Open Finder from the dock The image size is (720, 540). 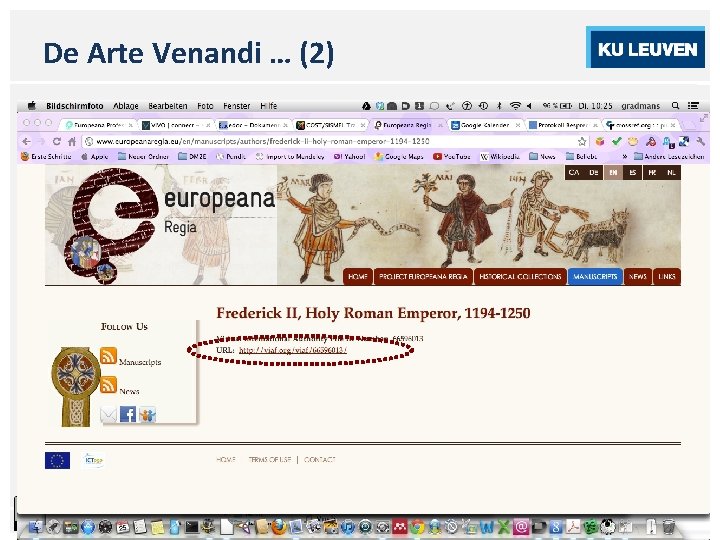[x=36, y=527]
